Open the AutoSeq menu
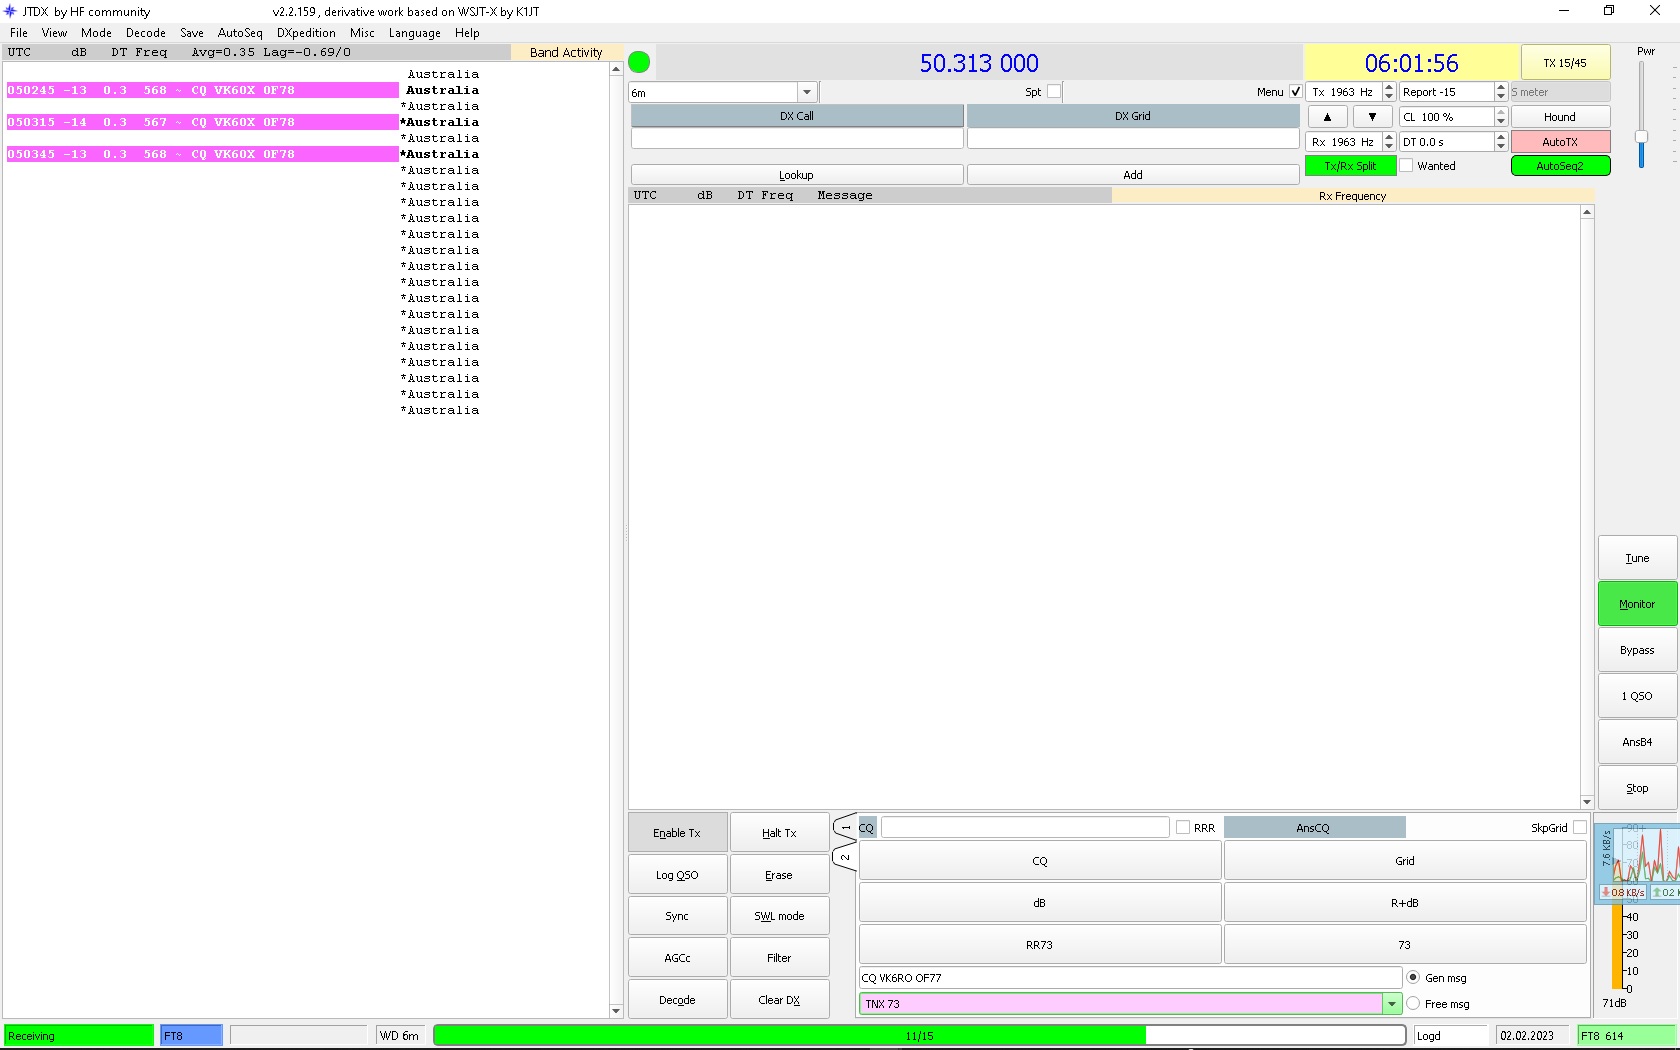 (240, 33)
